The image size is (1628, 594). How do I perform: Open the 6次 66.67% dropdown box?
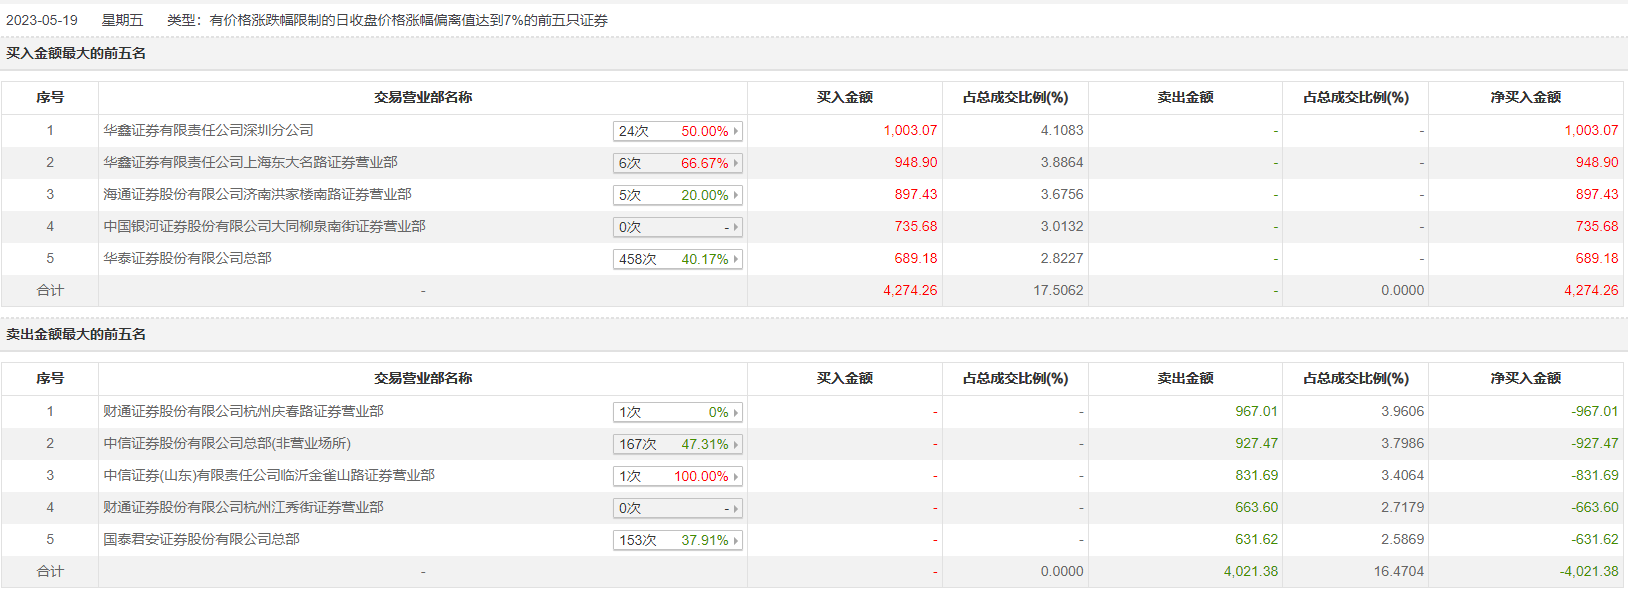click(x=736, y=163)
